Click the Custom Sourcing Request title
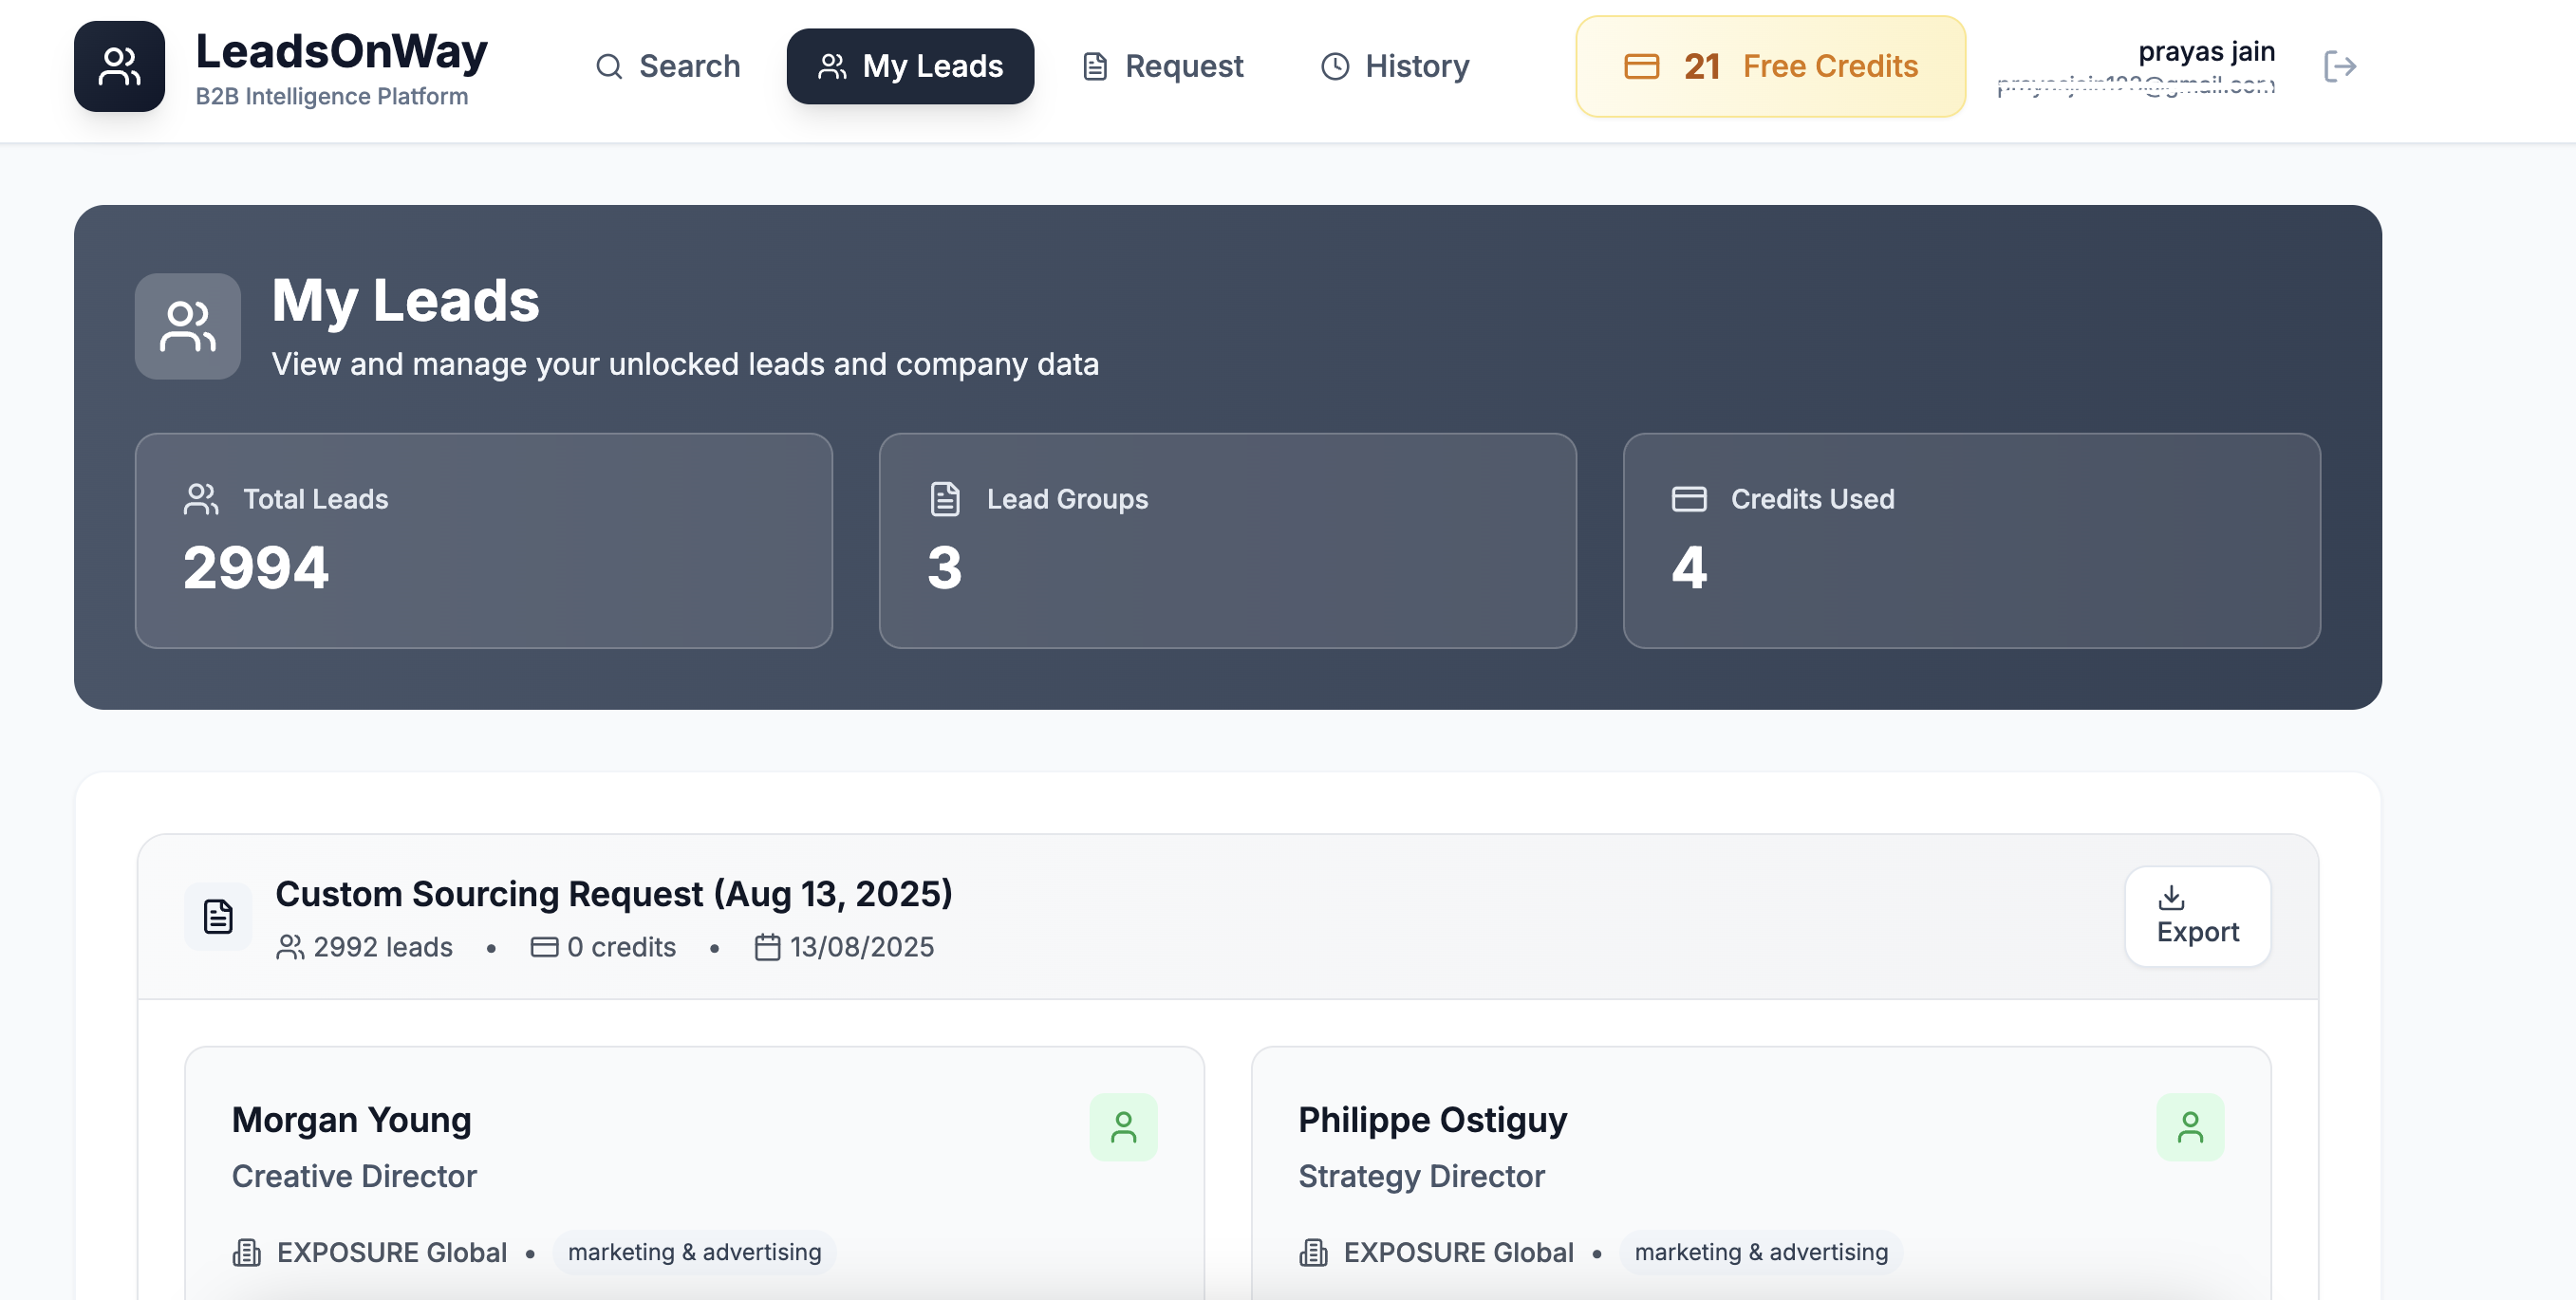The height and width of the screenshot is (1300, 2576). pyautogui.click(x=614, y=893)
